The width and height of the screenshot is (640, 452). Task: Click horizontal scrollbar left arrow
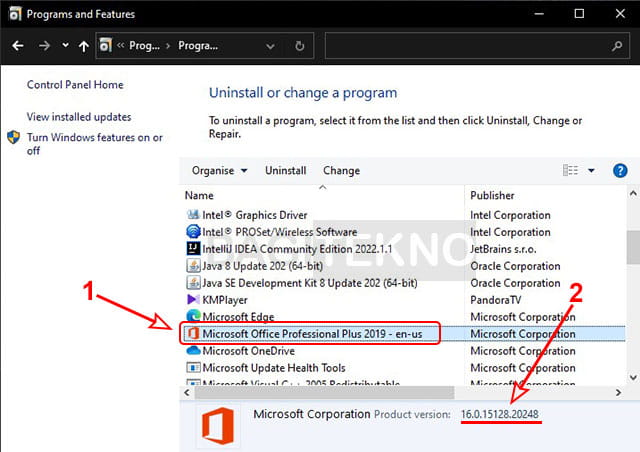click(187, 392)
